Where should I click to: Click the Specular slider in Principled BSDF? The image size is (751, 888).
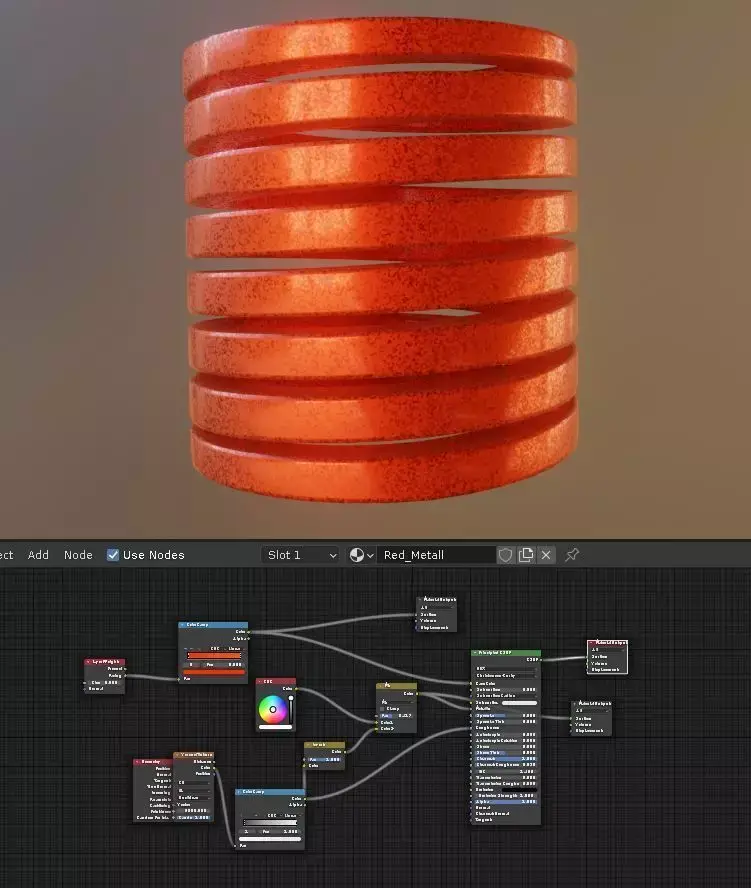pos(506,716)
